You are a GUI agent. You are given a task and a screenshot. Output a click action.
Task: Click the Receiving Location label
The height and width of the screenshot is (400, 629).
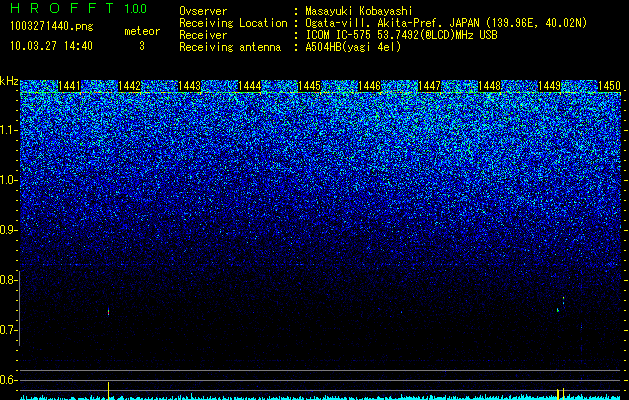coord(233,23)
